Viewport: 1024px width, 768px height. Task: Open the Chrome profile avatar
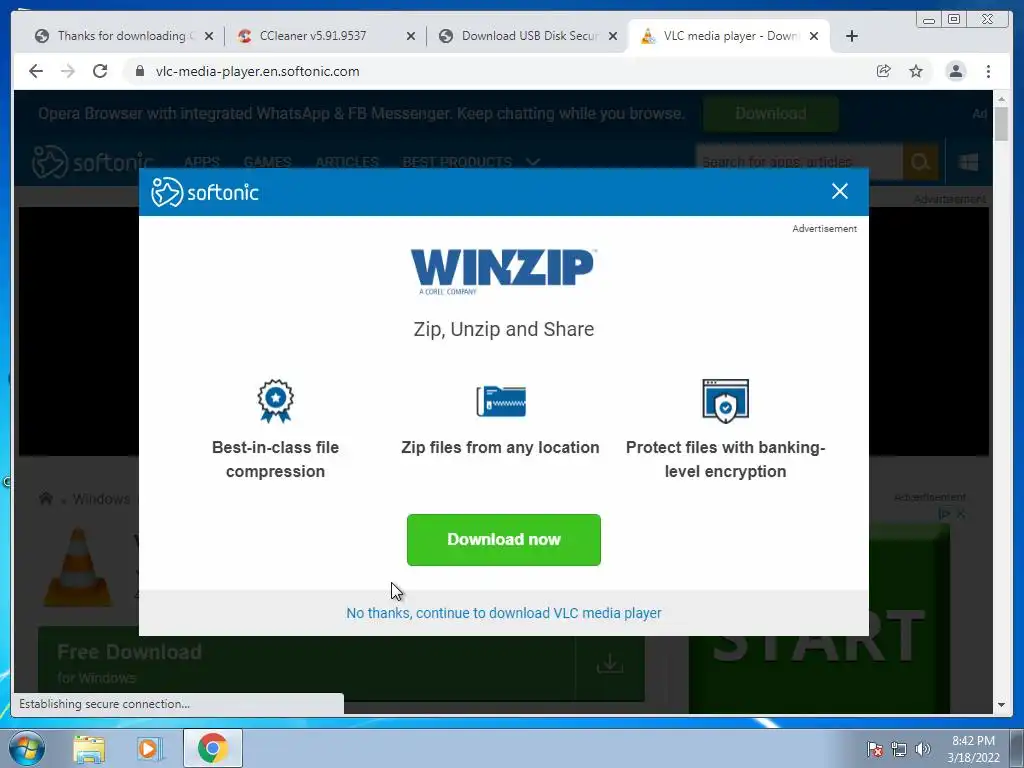[x=955, y=71]
